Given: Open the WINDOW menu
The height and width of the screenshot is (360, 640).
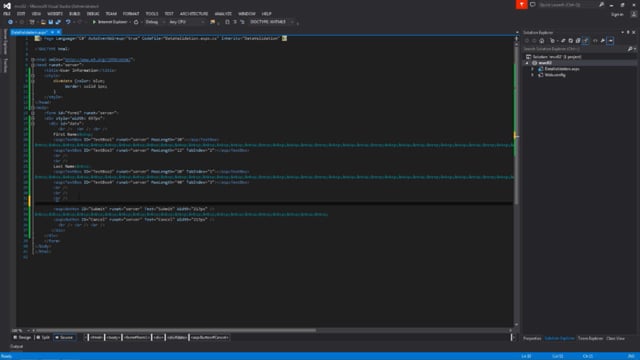Looking at the screenshot, I should (x=247, y=13).
